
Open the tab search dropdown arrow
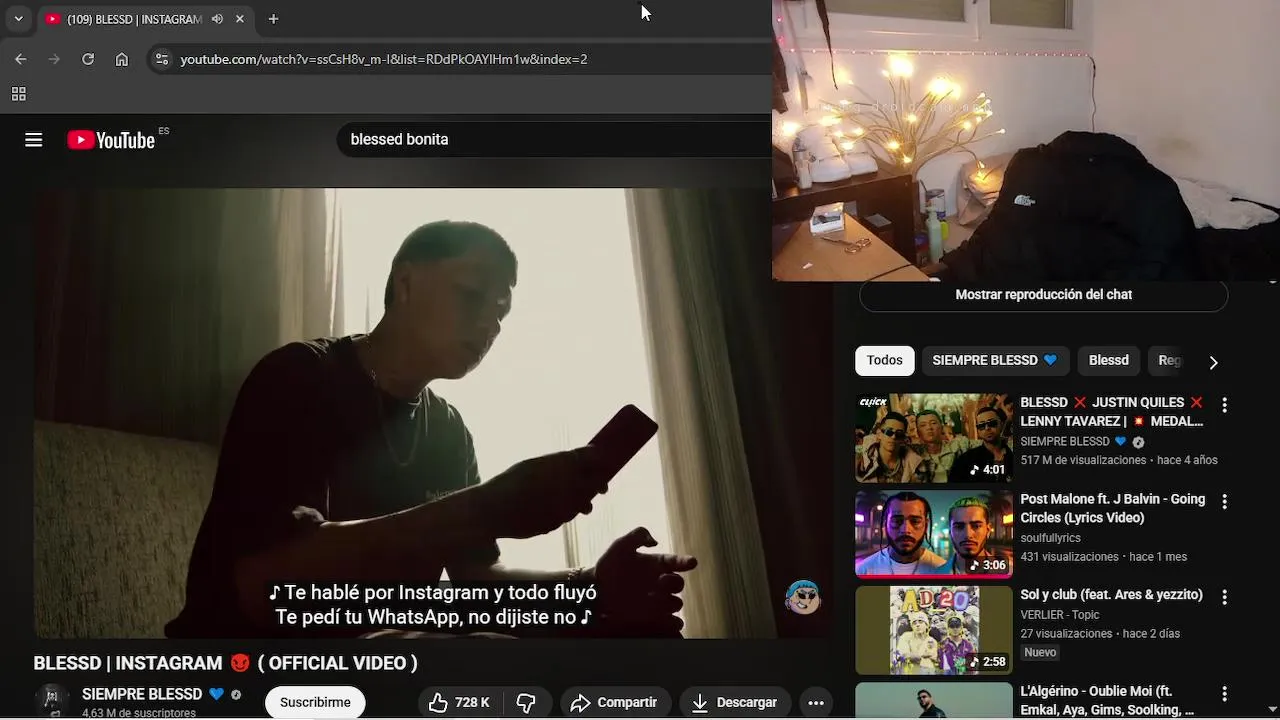(18, 19)
